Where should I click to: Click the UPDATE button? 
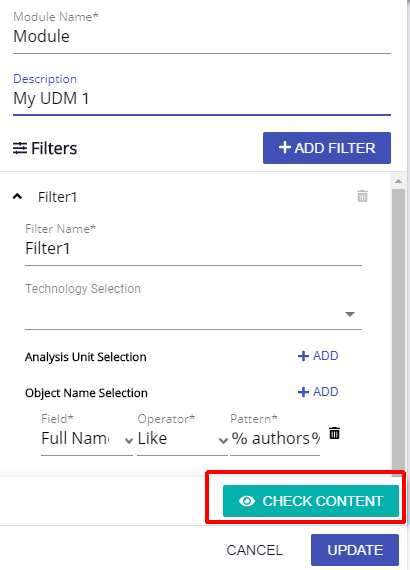pos(355,550)
